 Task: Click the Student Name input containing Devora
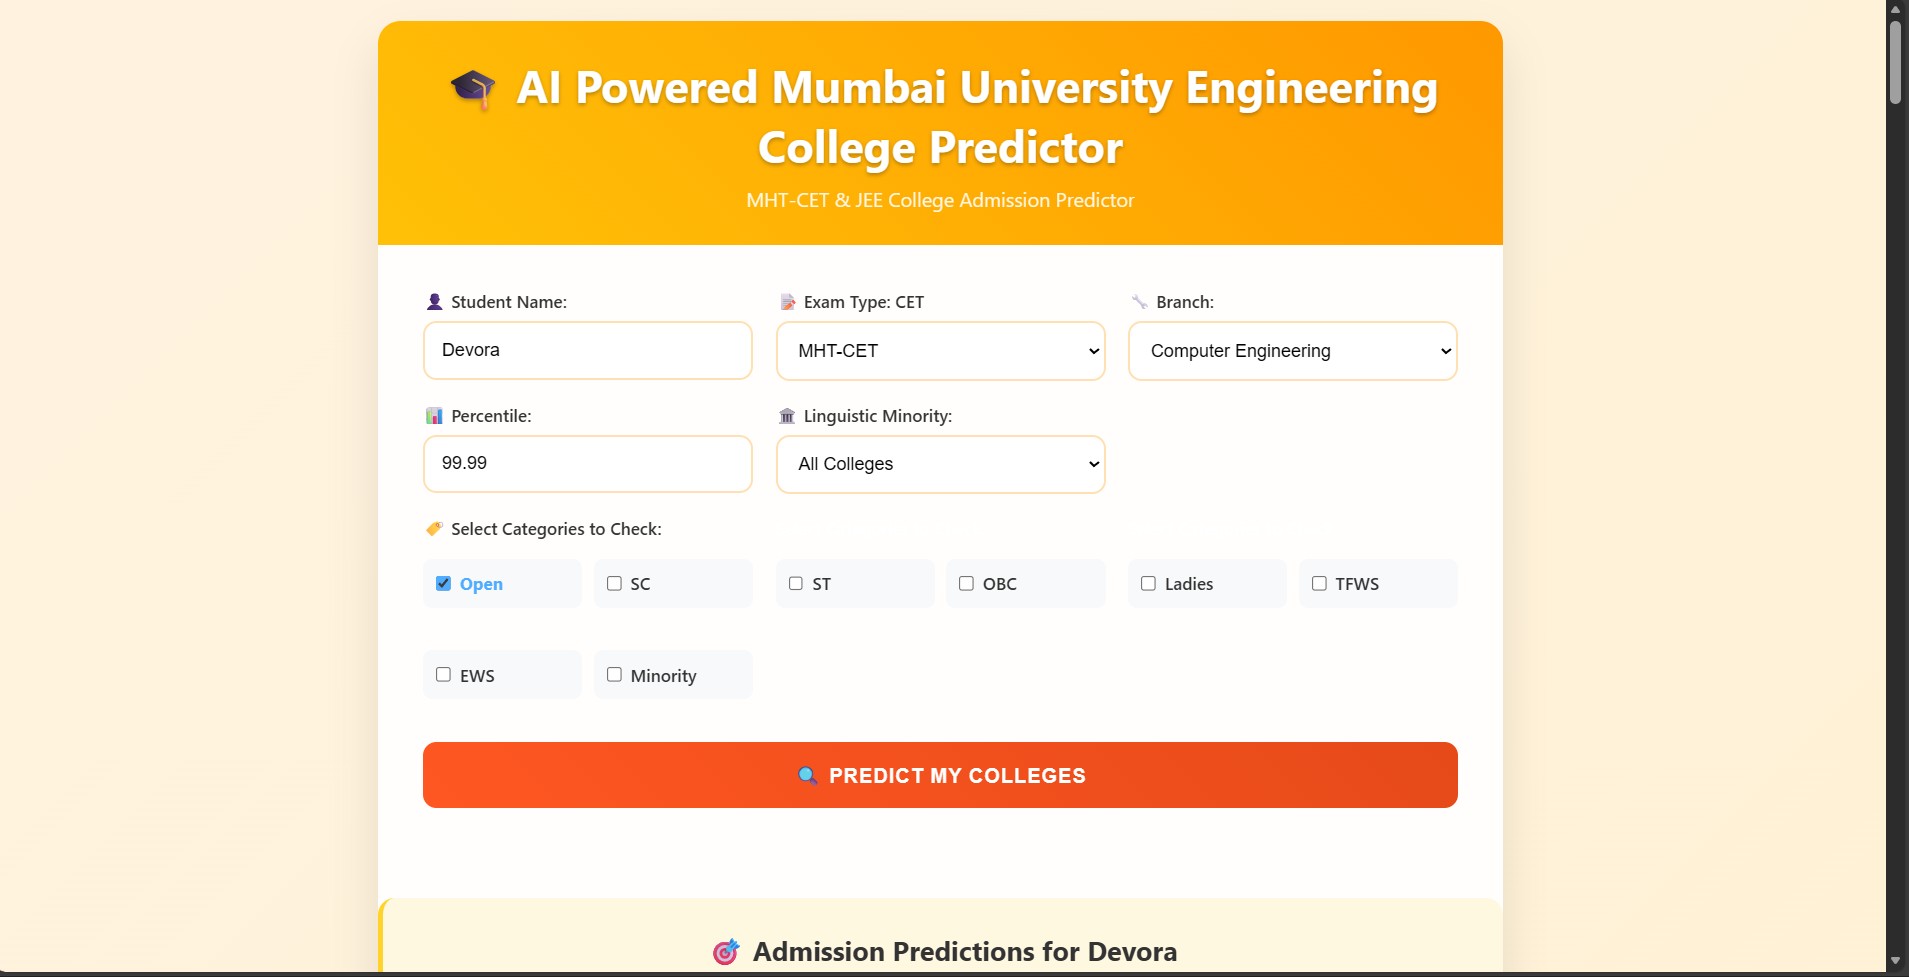point(587,351)
